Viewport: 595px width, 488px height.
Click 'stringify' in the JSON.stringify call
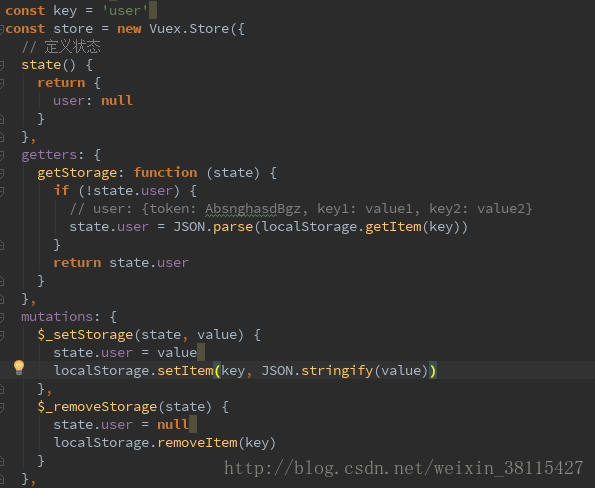pyautogui.click(x=337, y=371)
